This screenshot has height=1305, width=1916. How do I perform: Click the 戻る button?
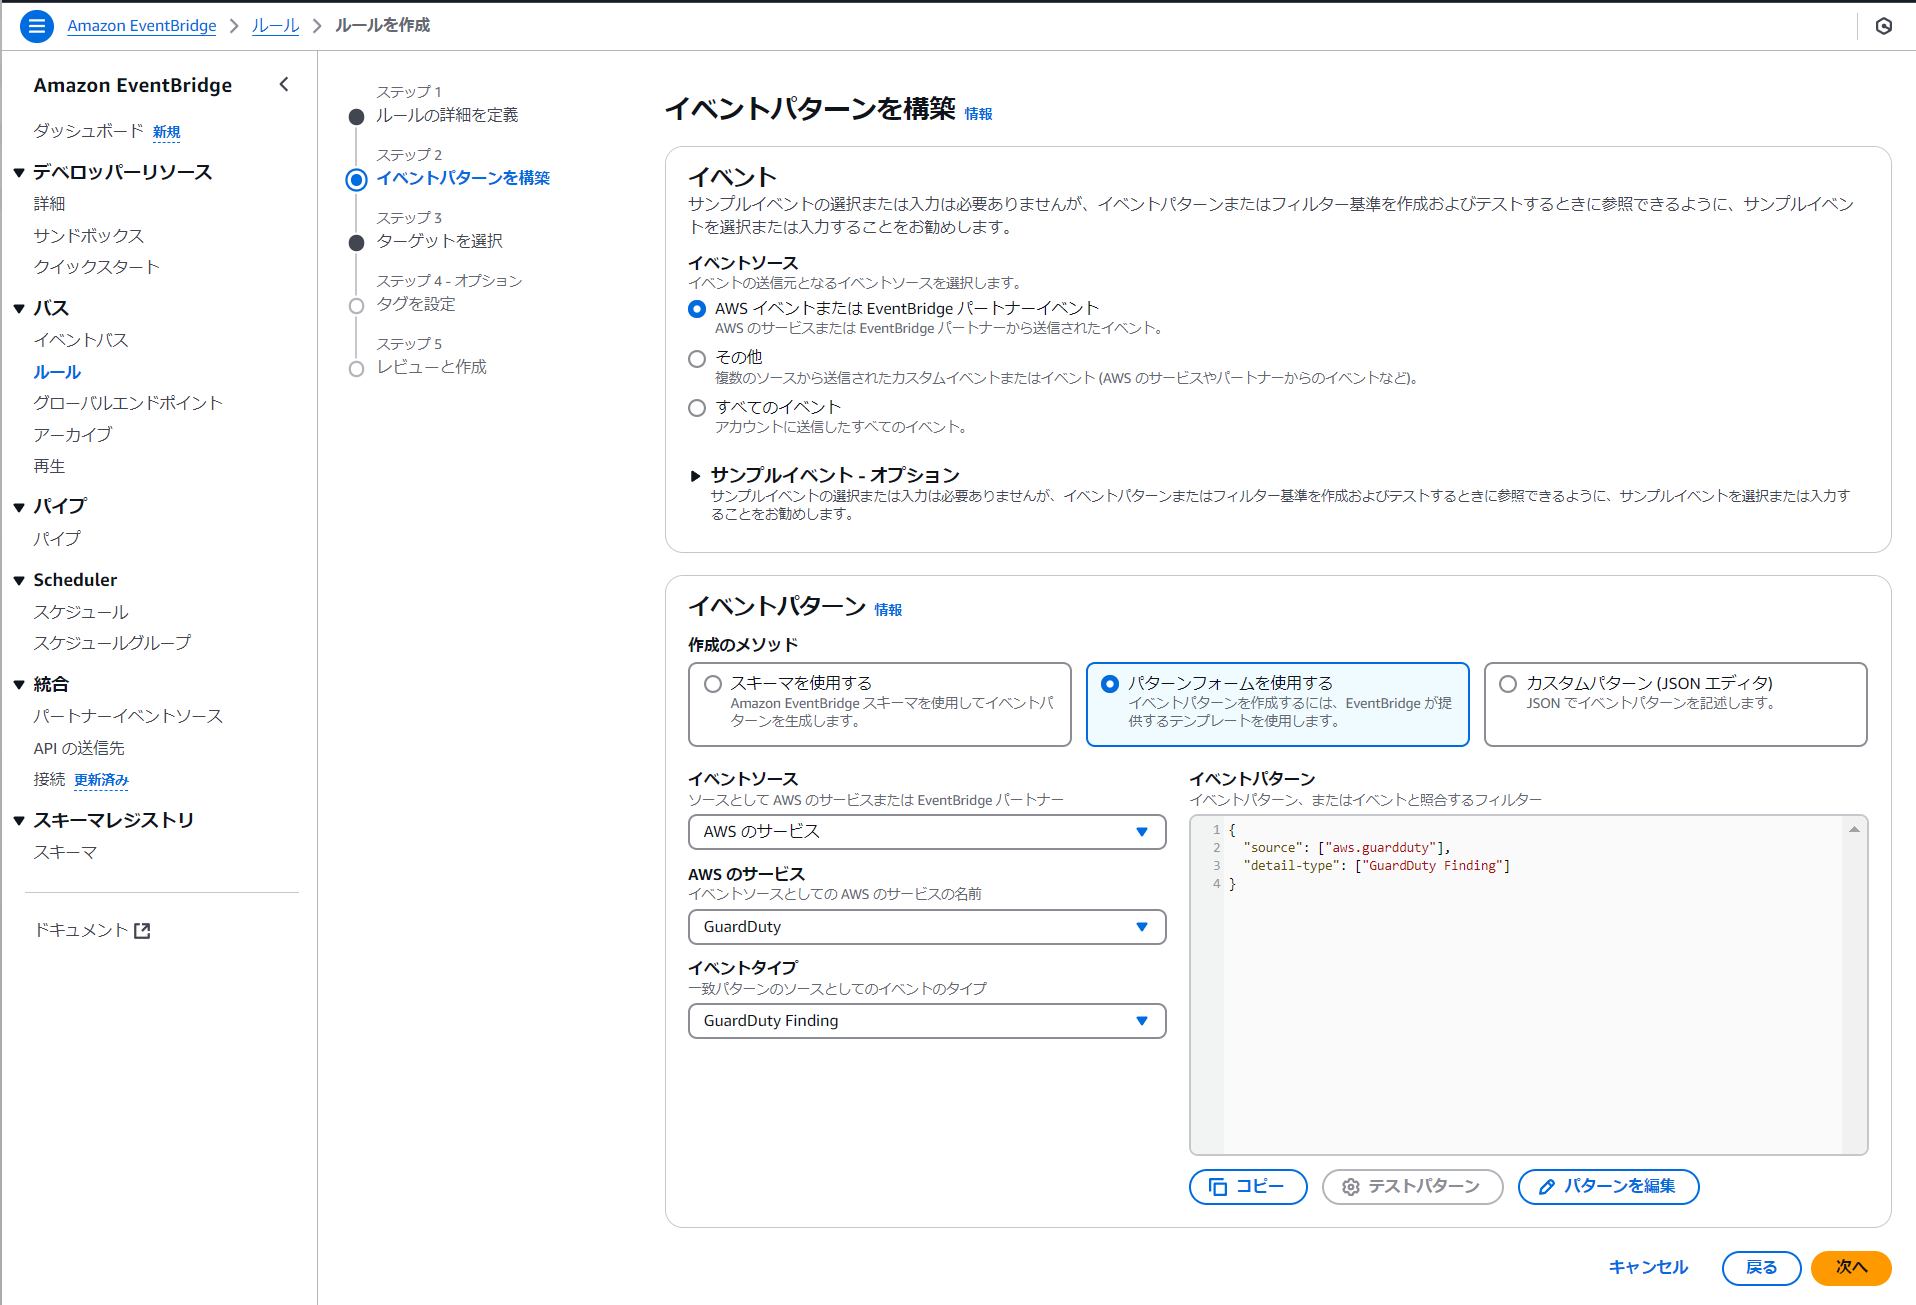1761,1268
